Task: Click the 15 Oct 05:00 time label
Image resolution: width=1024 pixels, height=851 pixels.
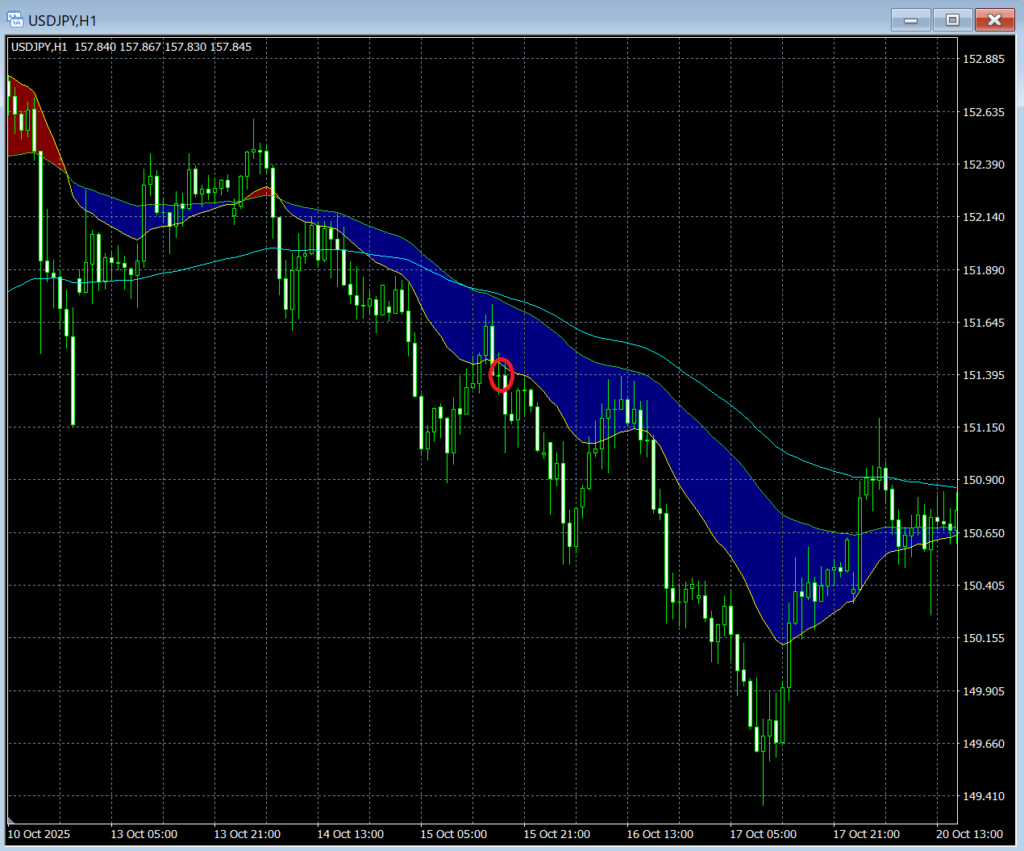Action: tap(453, 833)
